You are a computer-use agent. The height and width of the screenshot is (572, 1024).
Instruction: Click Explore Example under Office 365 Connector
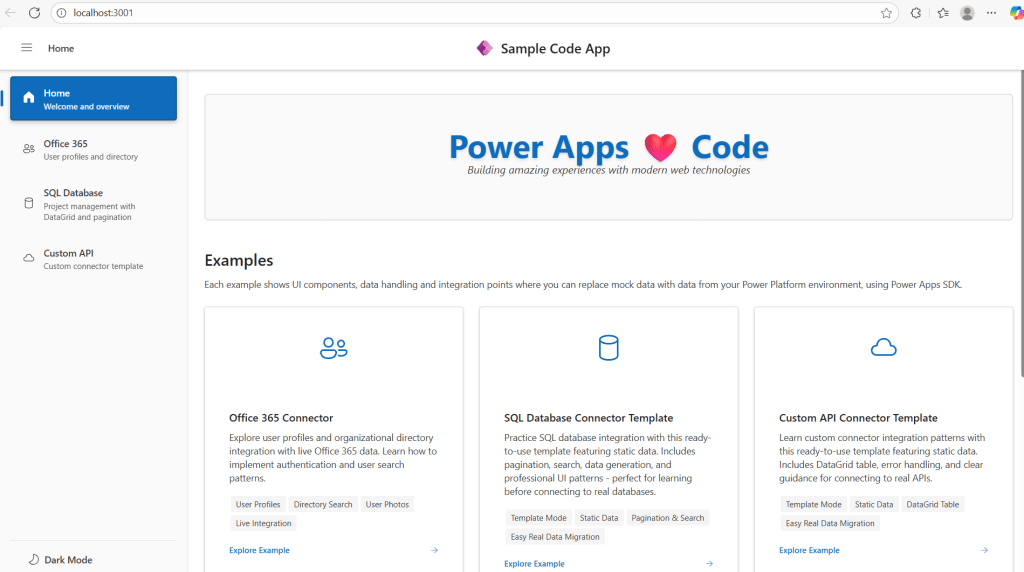(259, 550)
